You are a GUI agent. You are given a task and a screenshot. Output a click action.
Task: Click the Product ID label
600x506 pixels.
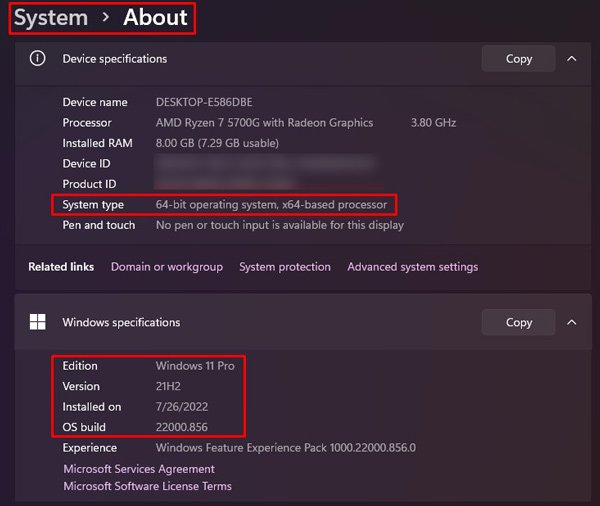[89, 184]
